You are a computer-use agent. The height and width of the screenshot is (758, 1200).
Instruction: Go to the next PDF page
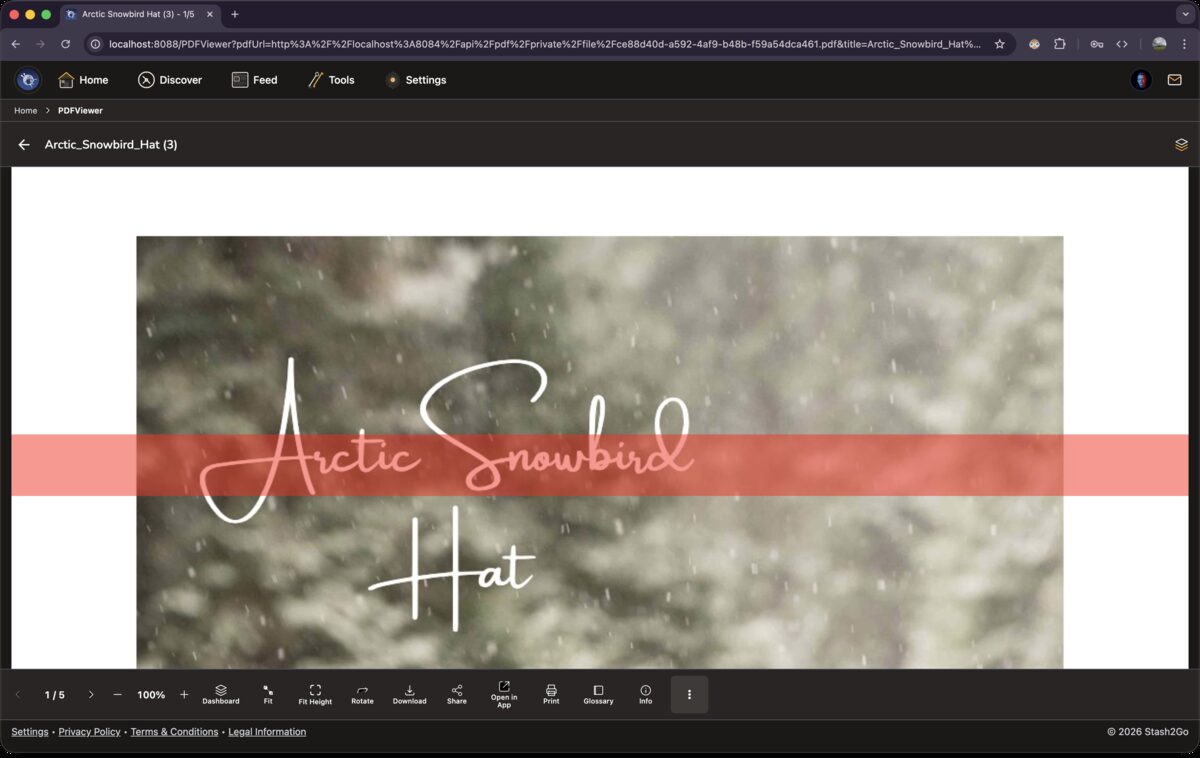point(91,695)
